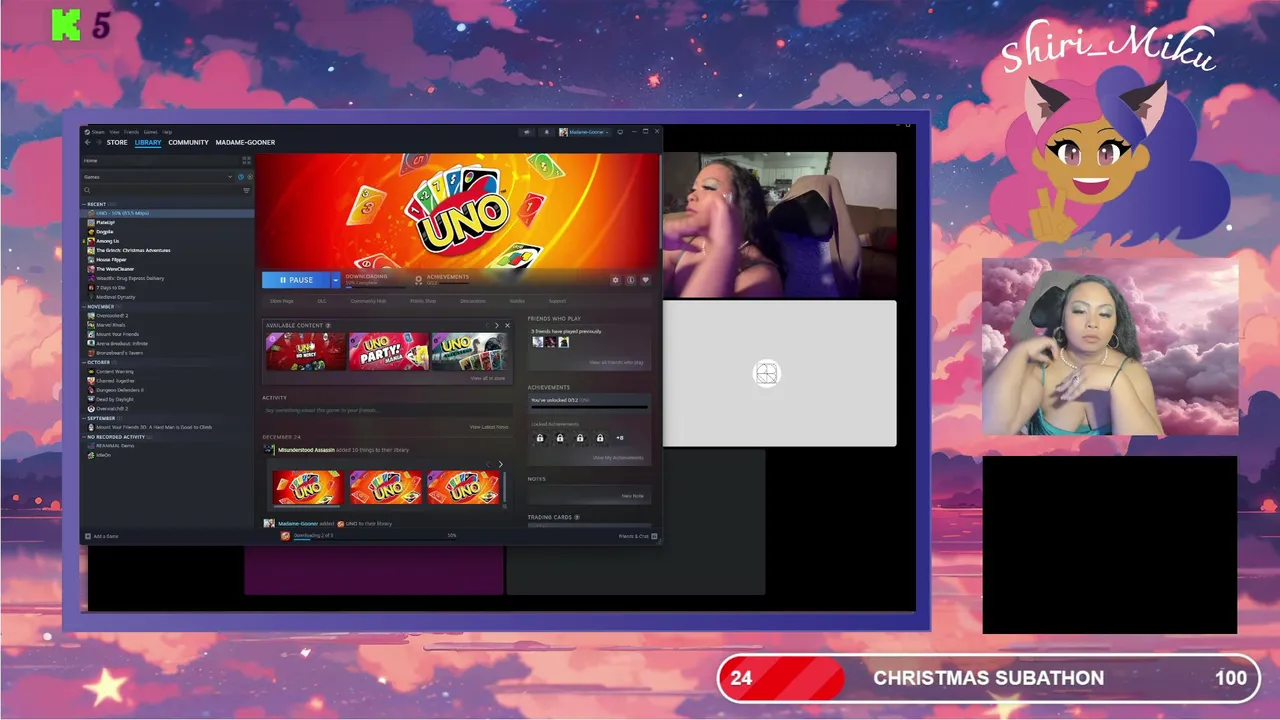Select House Flipper in the library
This screenshot has height=720, width=1280.
[x=111, y=259]
